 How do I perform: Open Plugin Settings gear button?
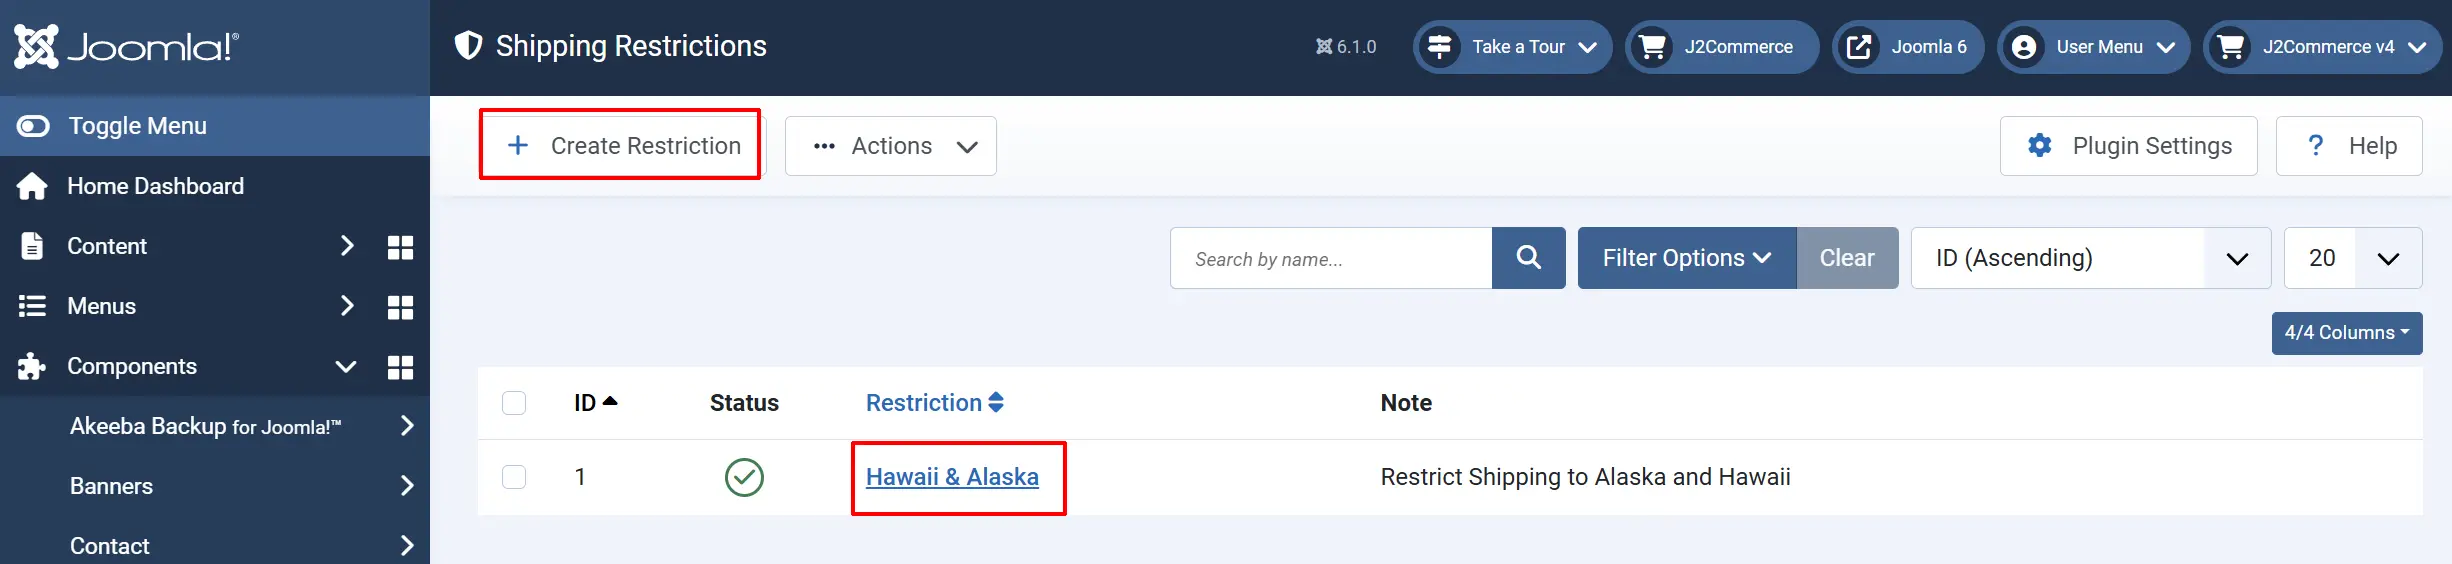2129,146
